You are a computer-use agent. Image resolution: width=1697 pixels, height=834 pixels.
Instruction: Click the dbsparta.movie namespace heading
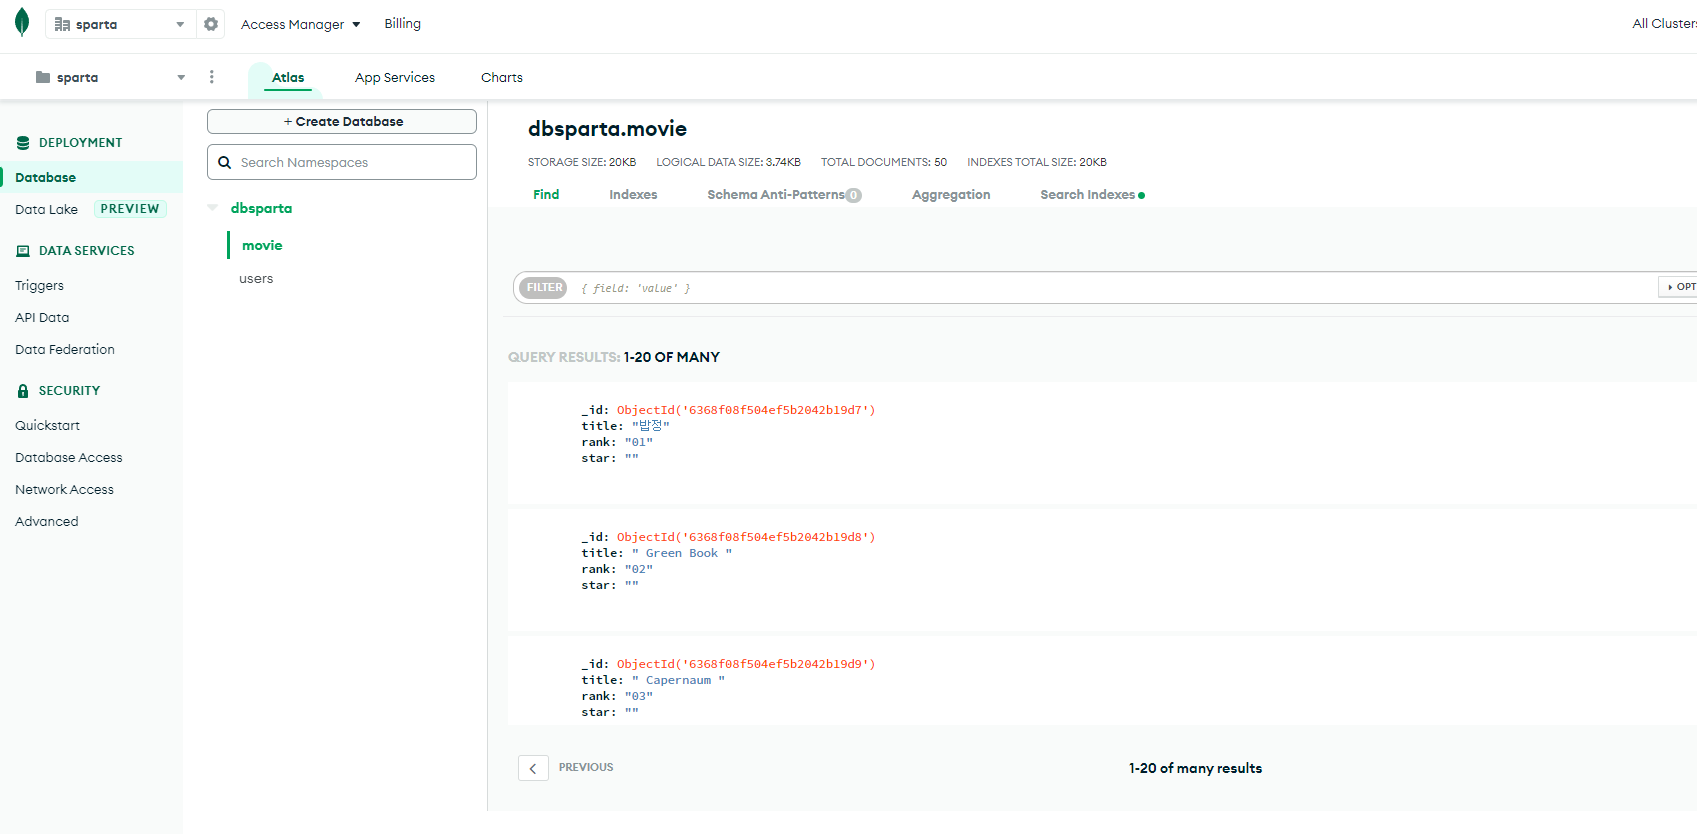pyautogui.click(x=607, y=129)
